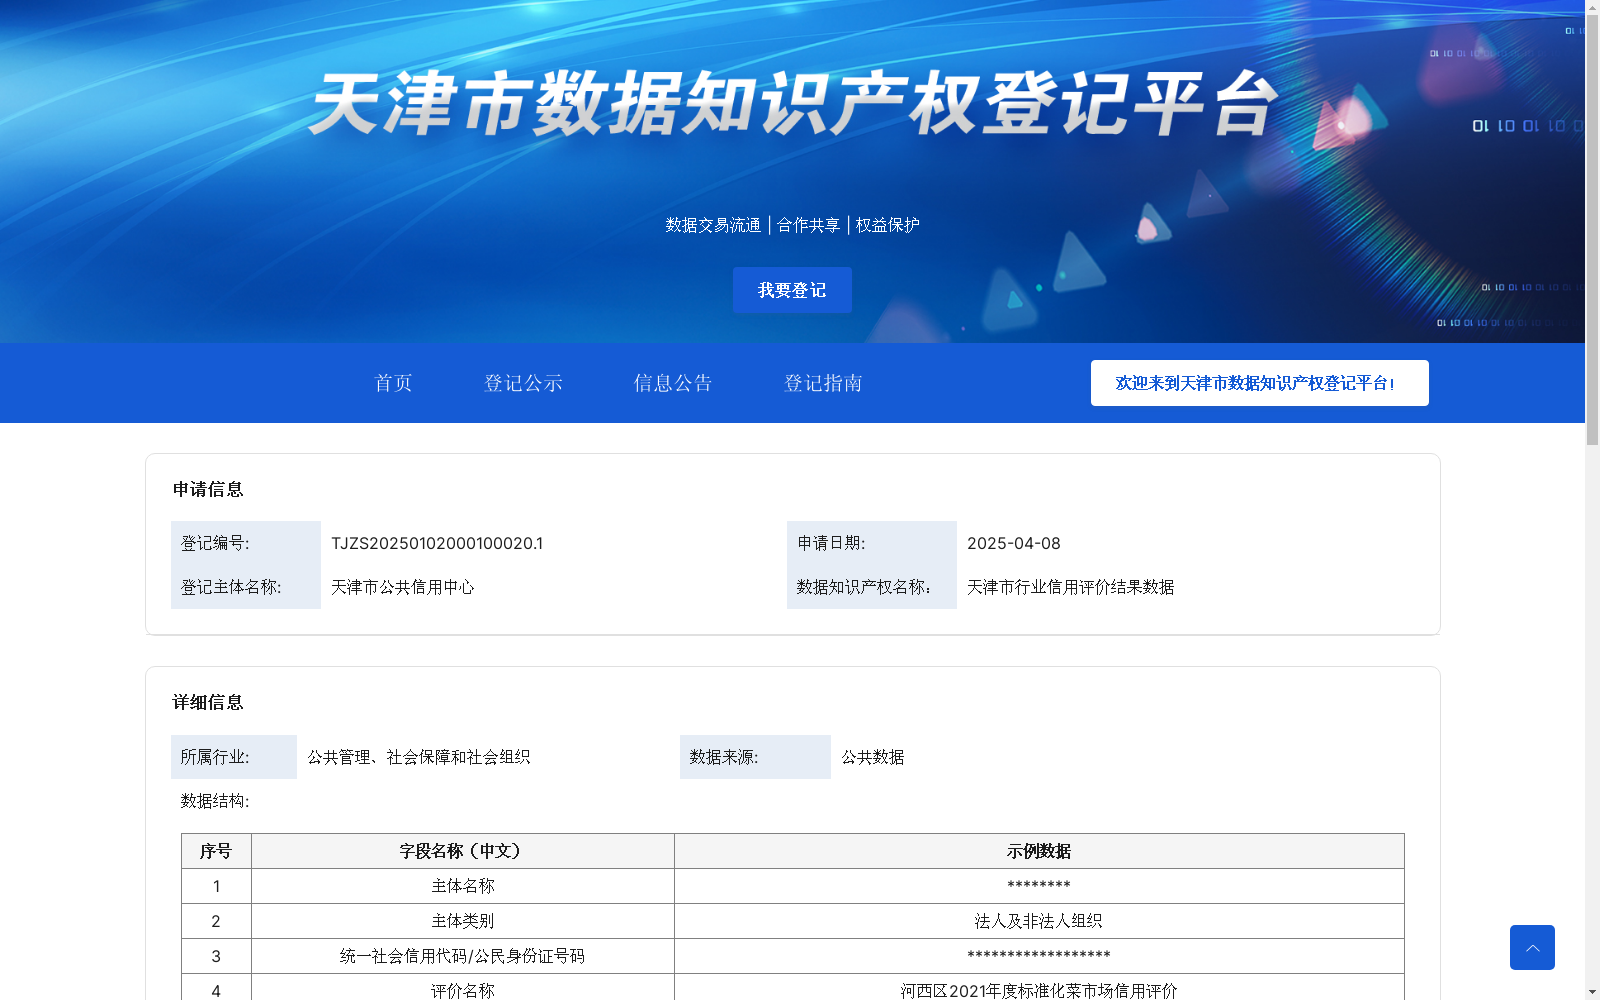Open the 首页 navigation tab
Image resolution: width=1600 pixels, height=1000 pixels.
coord(393,383)
